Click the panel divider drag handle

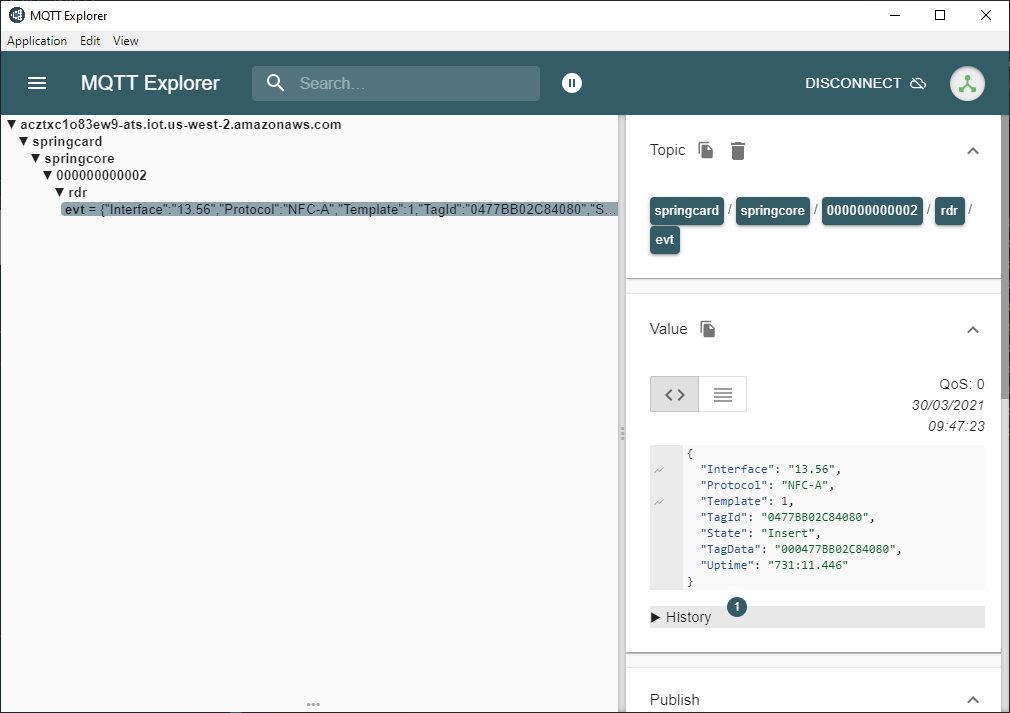(x=622, y=433)
